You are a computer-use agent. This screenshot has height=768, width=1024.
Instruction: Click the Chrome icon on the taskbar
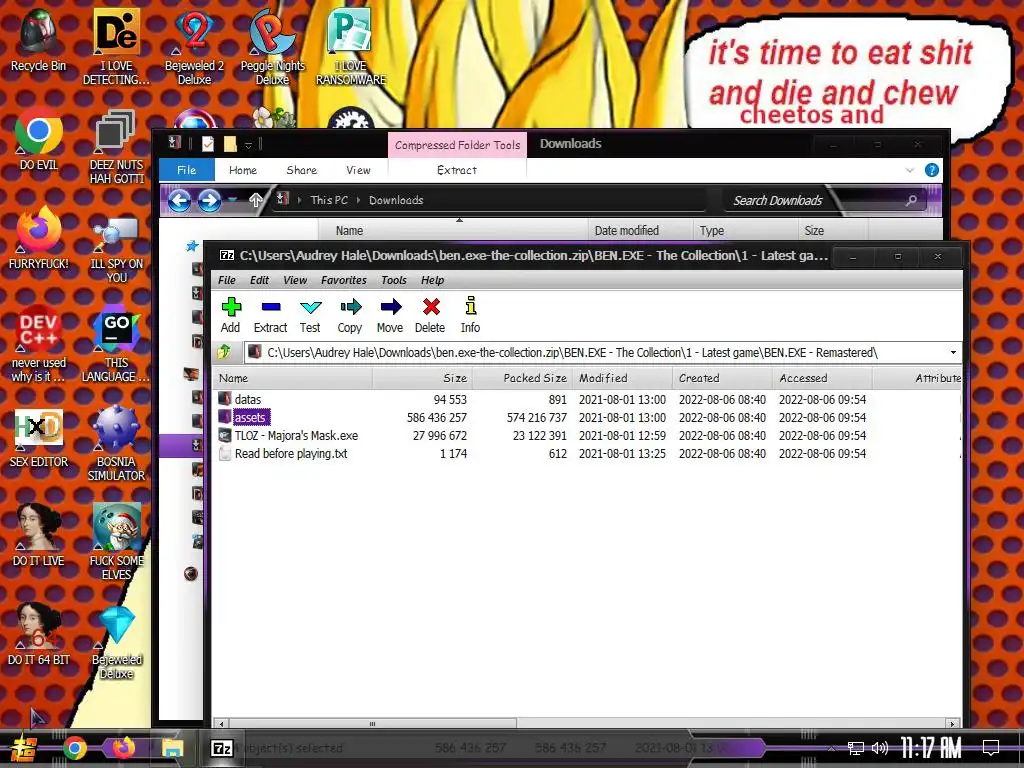point(74,748)
